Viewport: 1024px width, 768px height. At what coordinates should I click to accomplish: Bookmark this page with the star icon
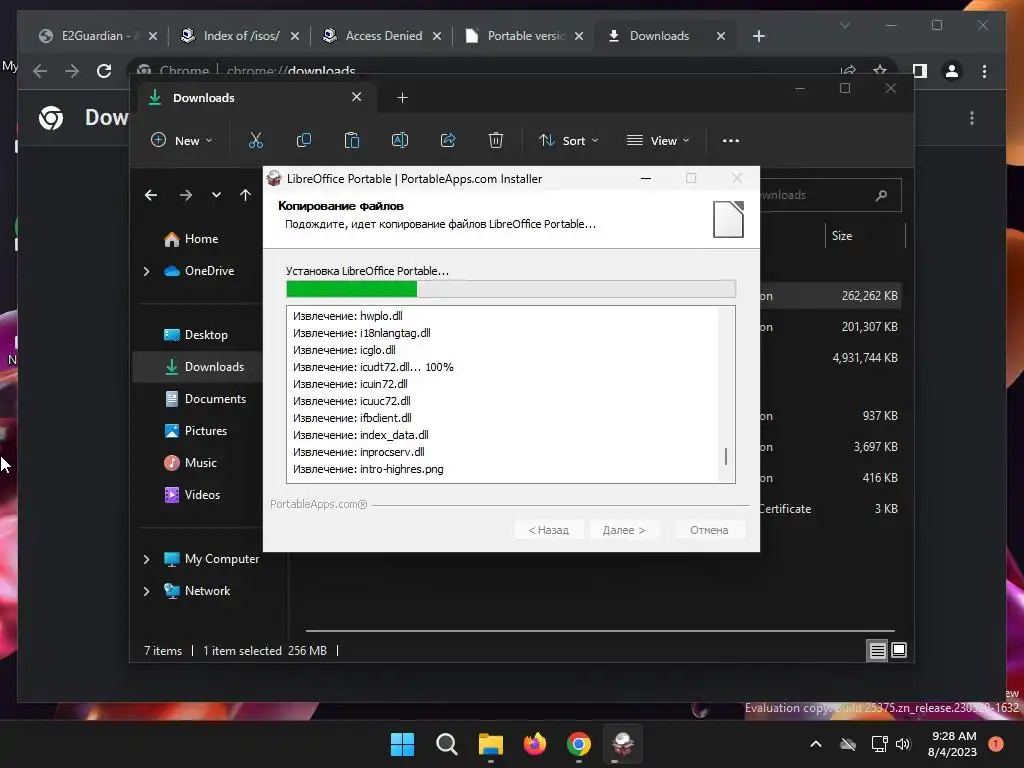pos(880,69)
